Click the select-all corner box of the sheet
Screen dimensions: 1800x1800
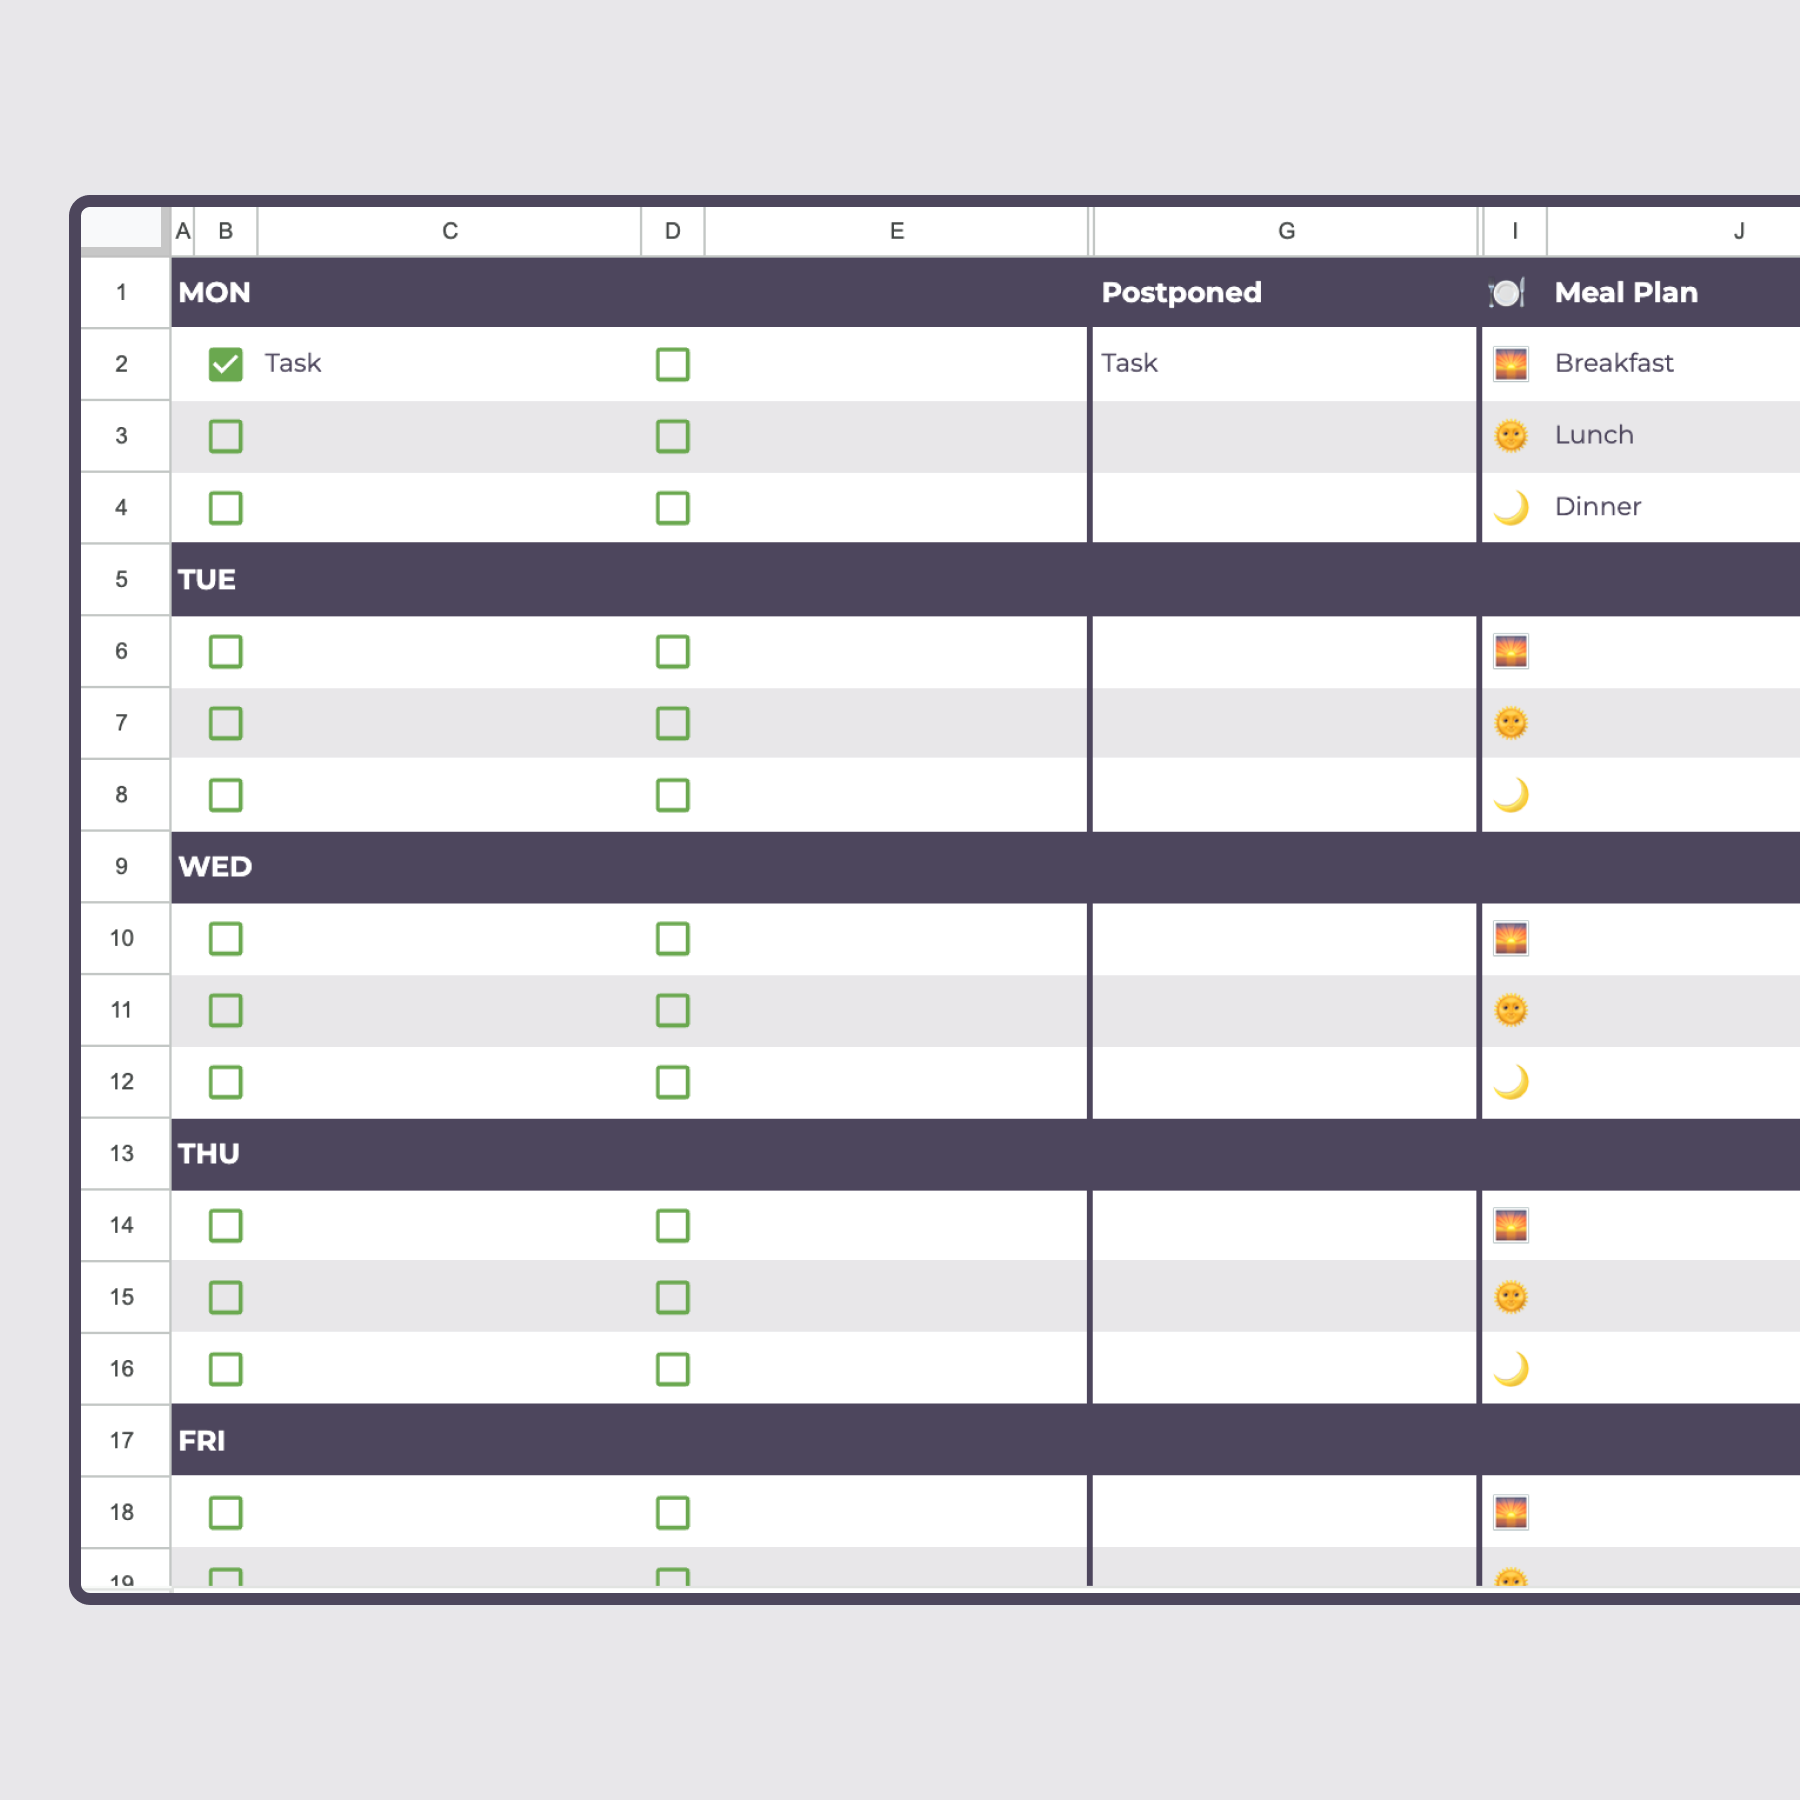click(x=121, y=227)
